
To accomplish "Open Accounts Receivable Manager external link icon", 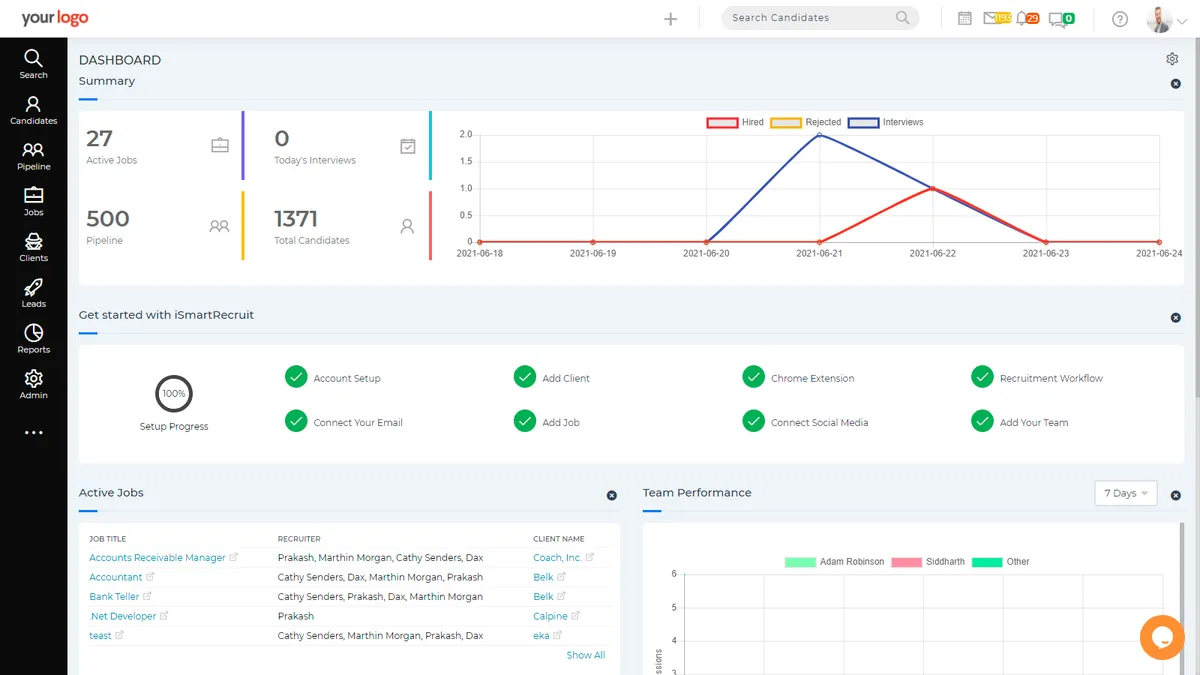I will [234, 557].
